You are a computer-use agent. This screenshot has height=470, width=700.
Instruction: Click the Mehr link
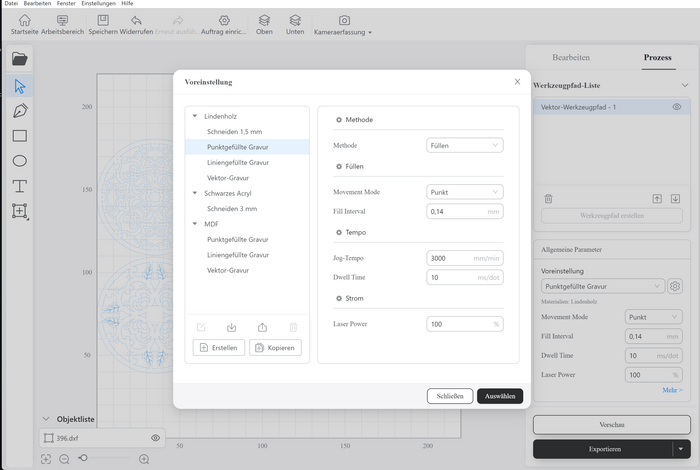tap(672, 390)
